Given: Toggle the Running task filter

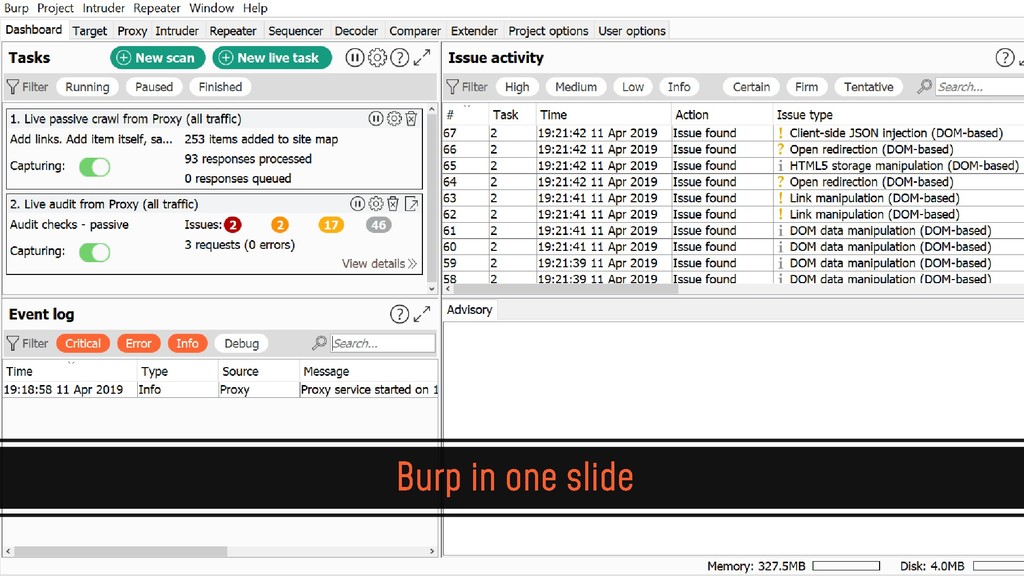Looking at the screenshot, I should coord(88,87).
